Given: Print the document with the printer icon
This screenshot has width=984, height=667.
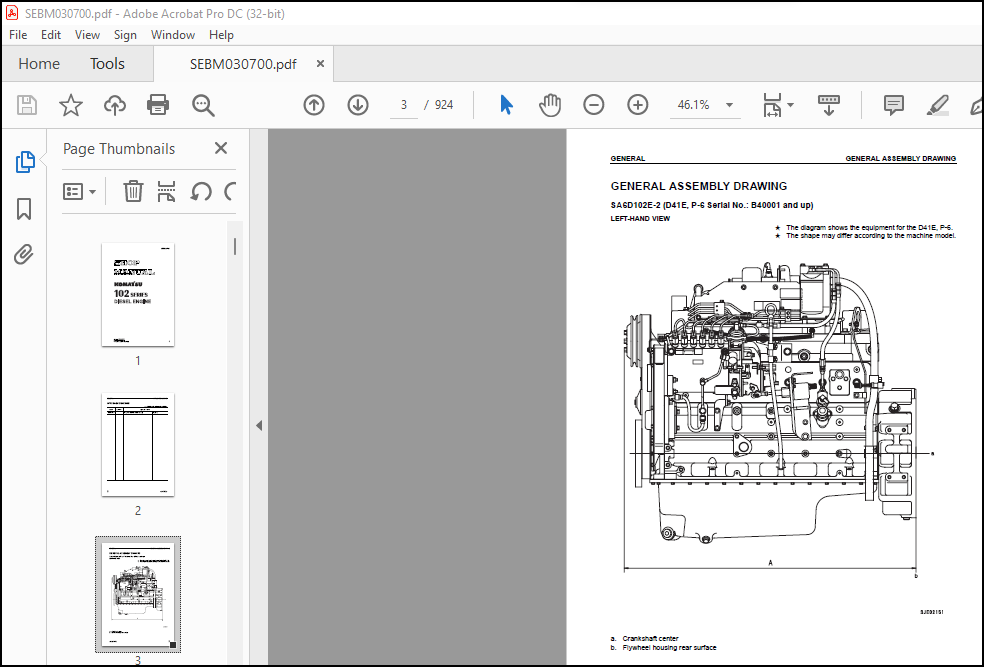Looking at the screenshot, I should point(158,105).
